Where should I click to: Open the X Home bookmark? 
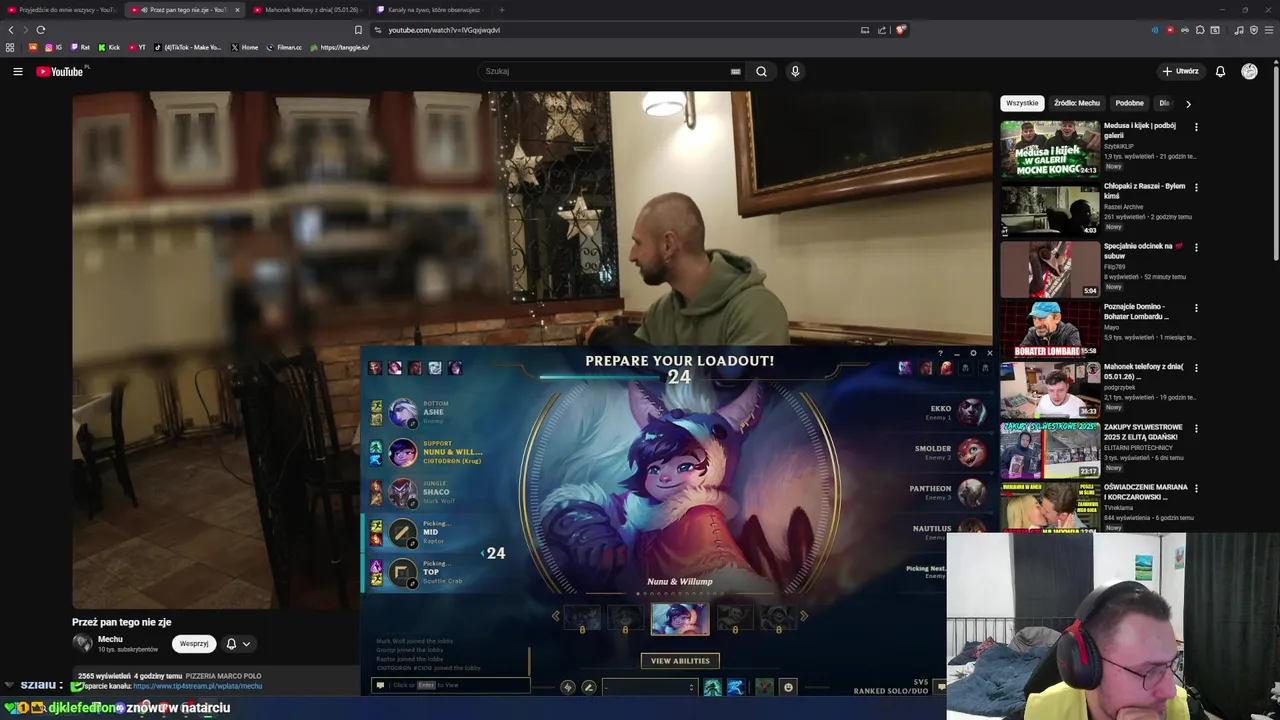coord(244,47)
